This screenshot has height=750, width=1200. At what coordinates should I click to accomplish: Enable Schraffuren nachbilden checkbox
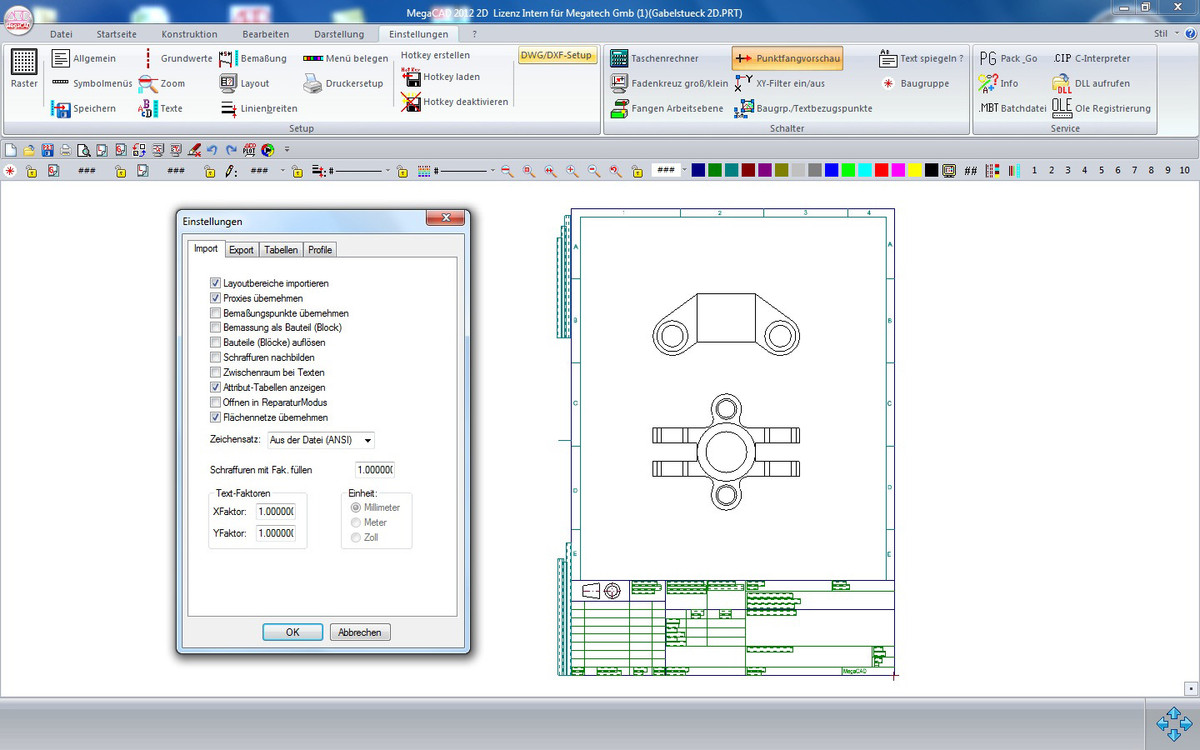tap(215, 357)
